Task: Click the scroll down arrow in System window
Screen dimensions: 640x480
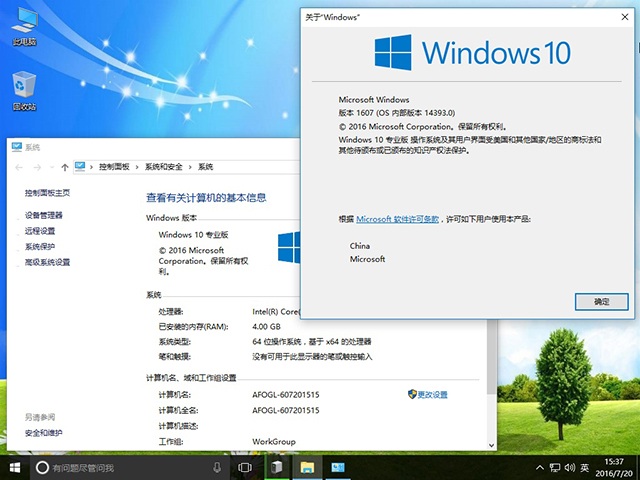Action: pos(491,445)
